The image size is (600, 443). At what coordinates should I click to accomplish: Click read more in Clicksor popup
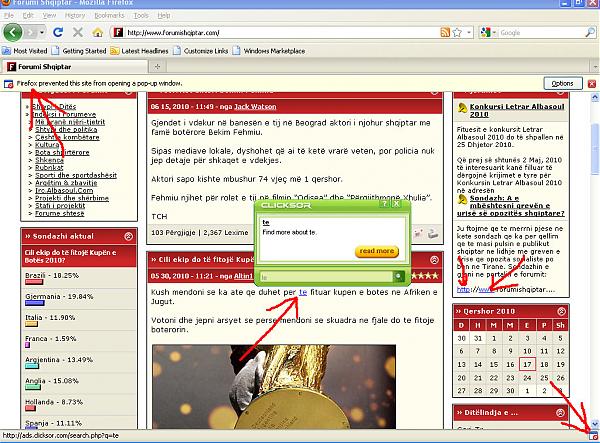click(x=377, y=251)
